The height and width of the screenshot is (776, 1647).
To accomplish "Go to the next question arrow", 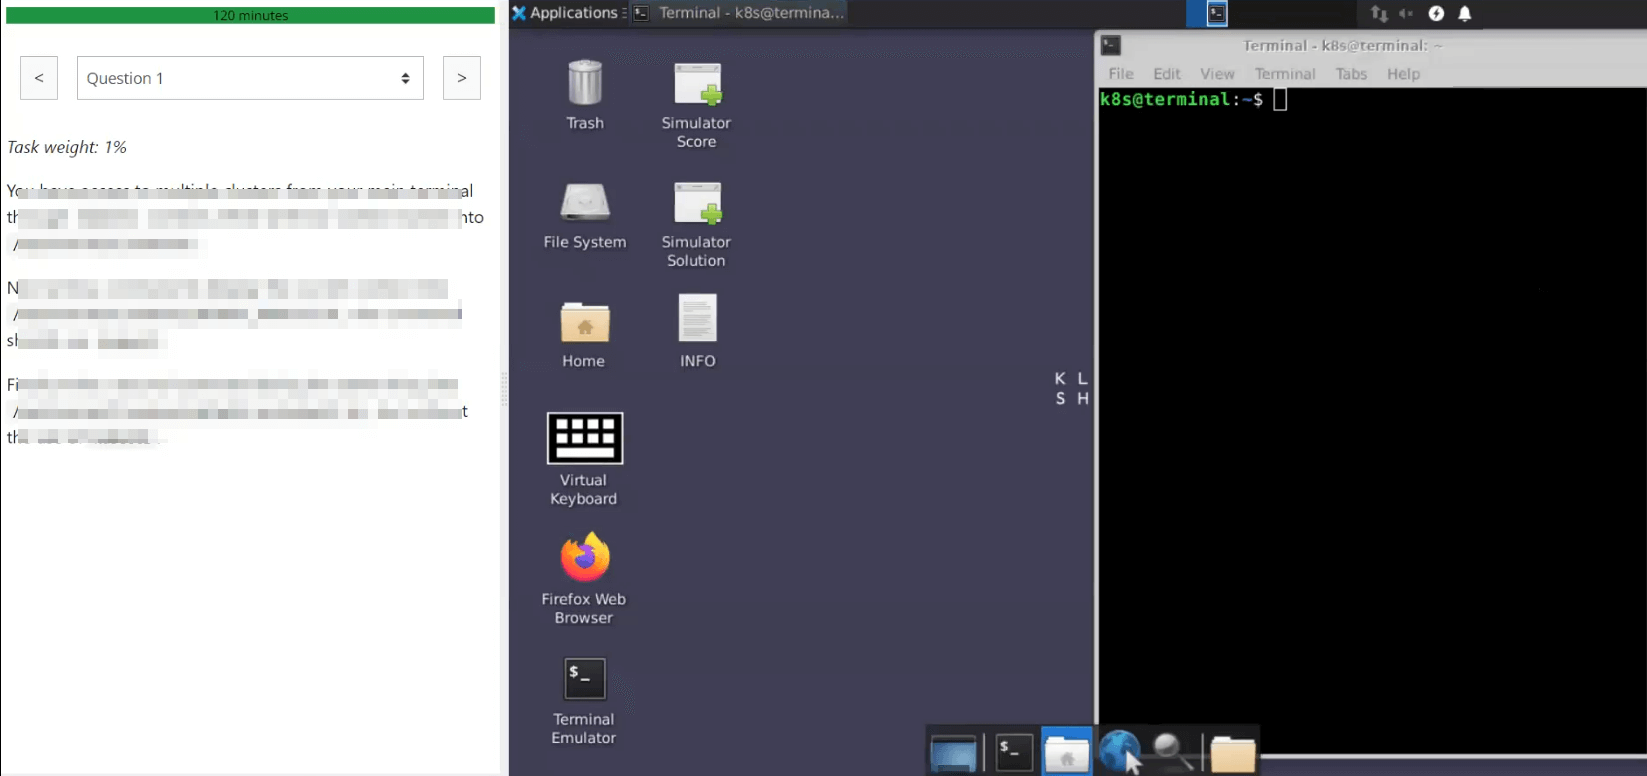I will pos(461,78).
